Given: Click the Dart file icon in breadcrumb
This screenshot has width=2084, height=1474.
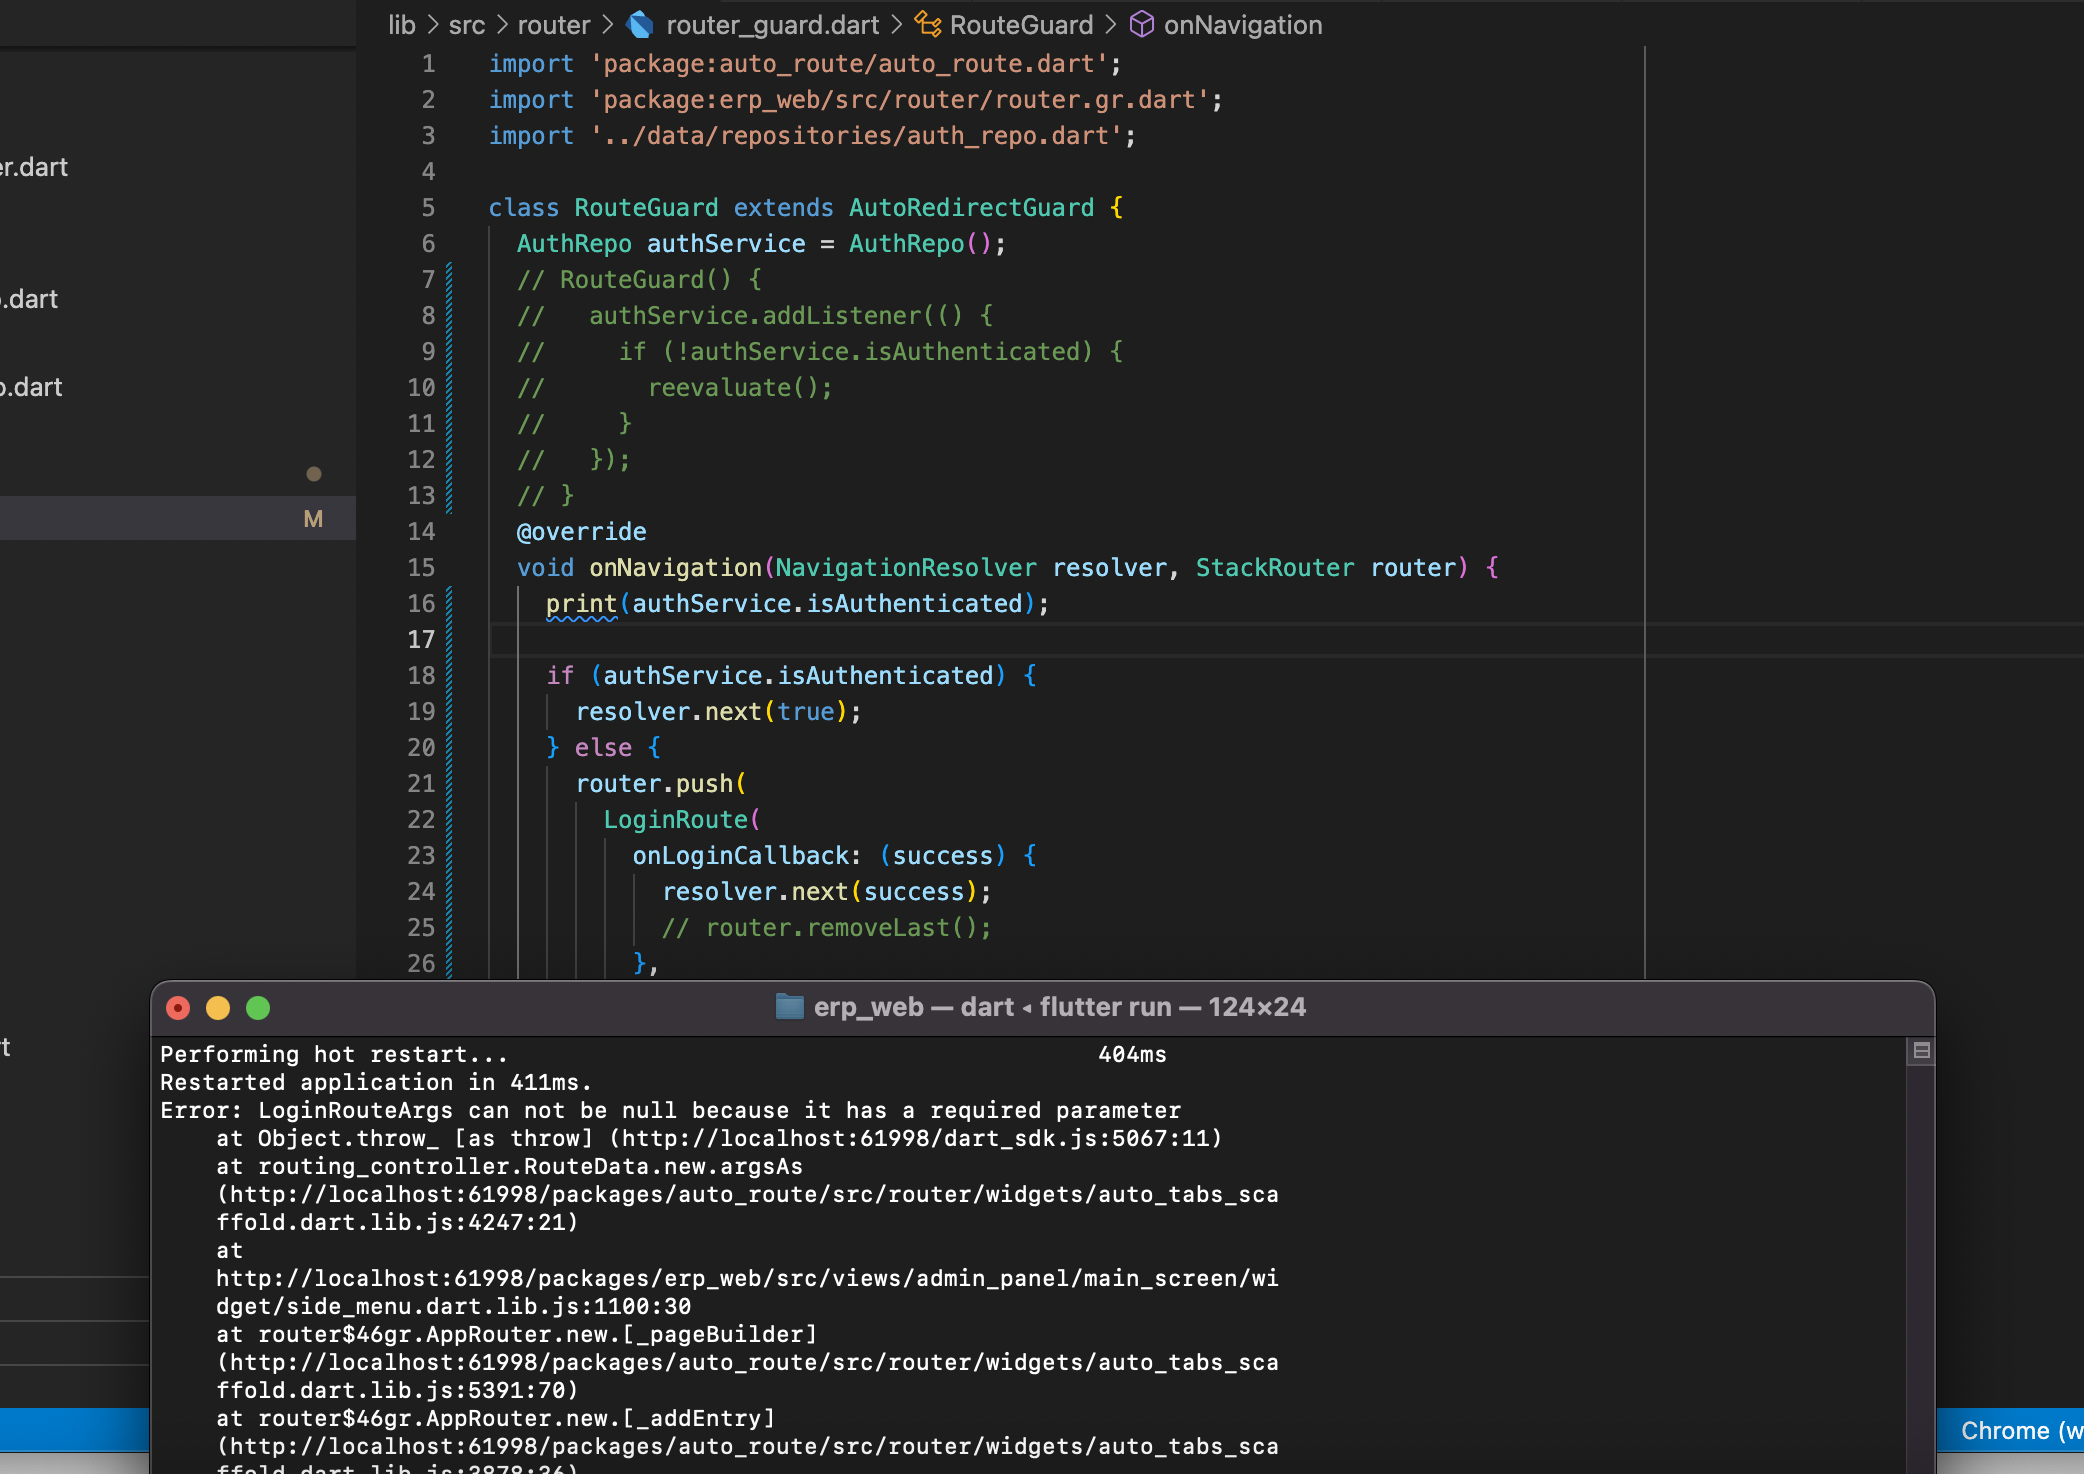Looking at the screenshot, I should coord(640,25).
